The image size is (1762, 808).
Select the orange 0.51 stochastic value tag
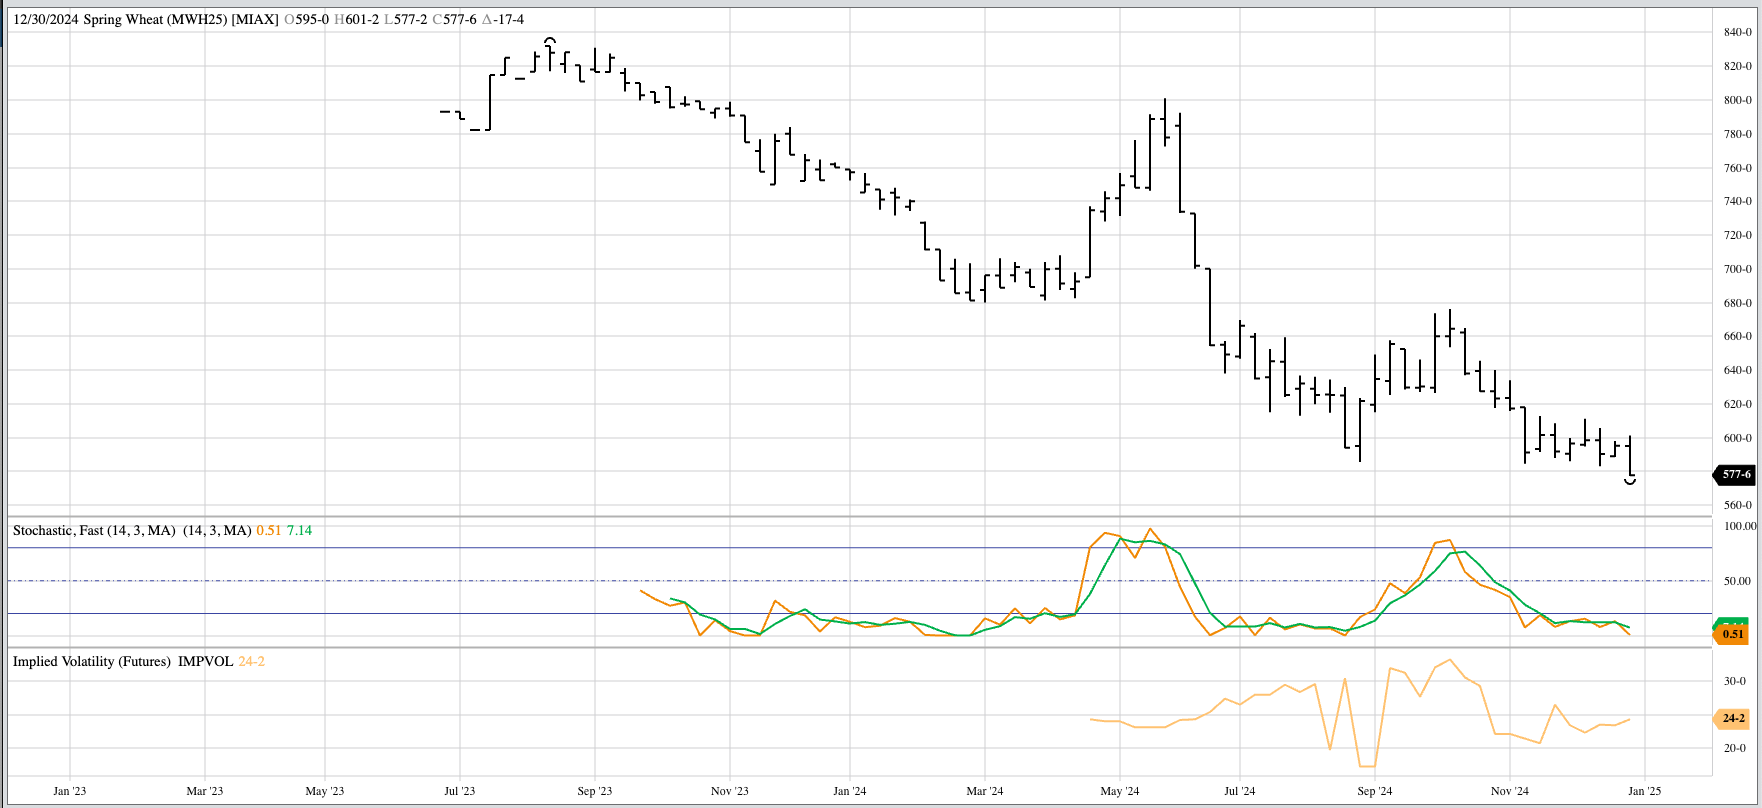click(1732, 634)
